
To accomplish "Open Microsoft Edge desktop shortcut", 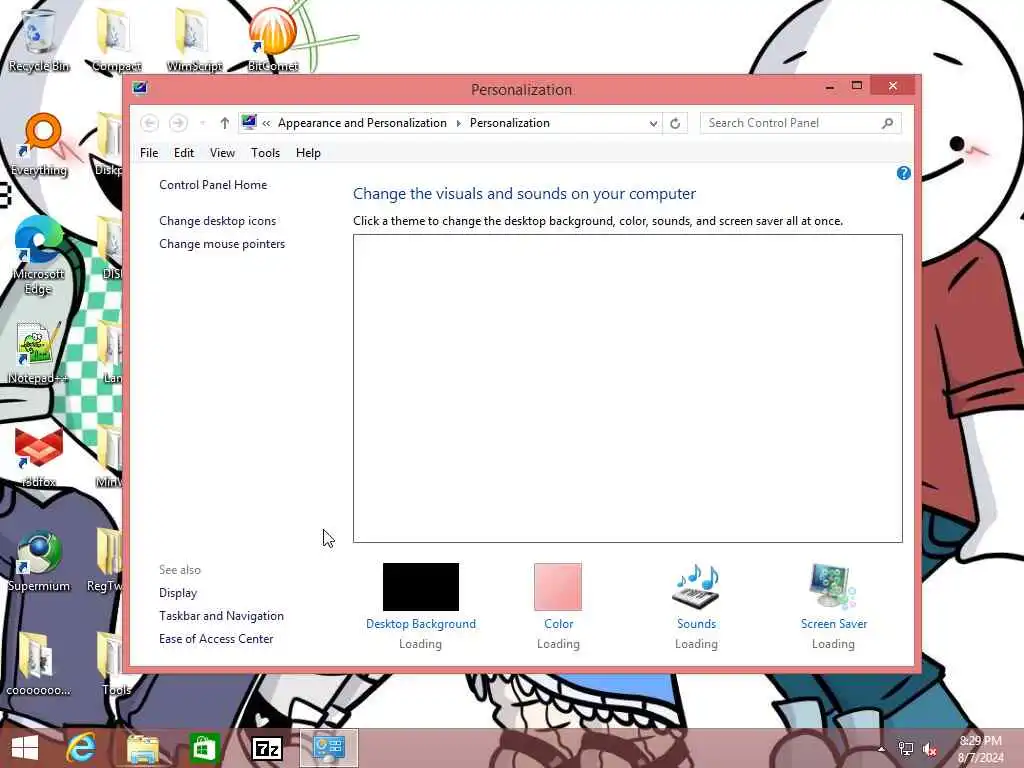I will pyautogui.click(x=38, y=255).
